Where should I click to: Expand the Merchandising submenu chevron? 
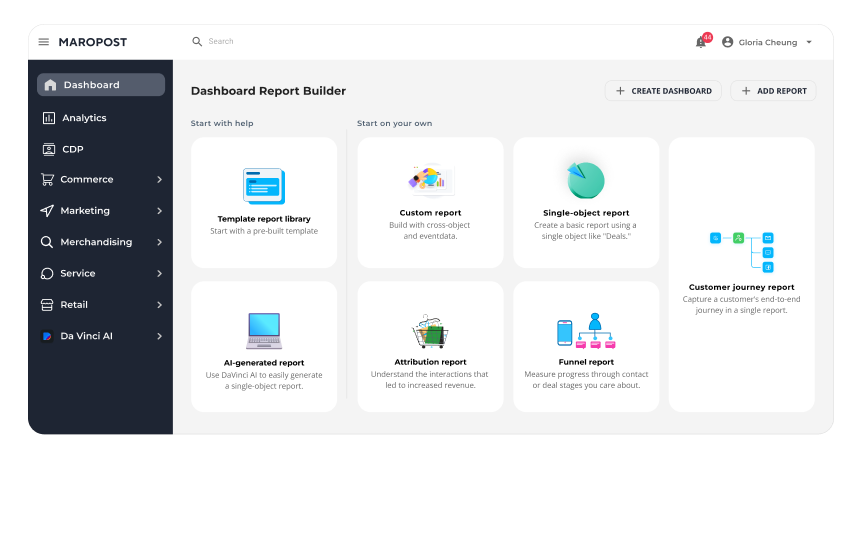click(159, 242)
